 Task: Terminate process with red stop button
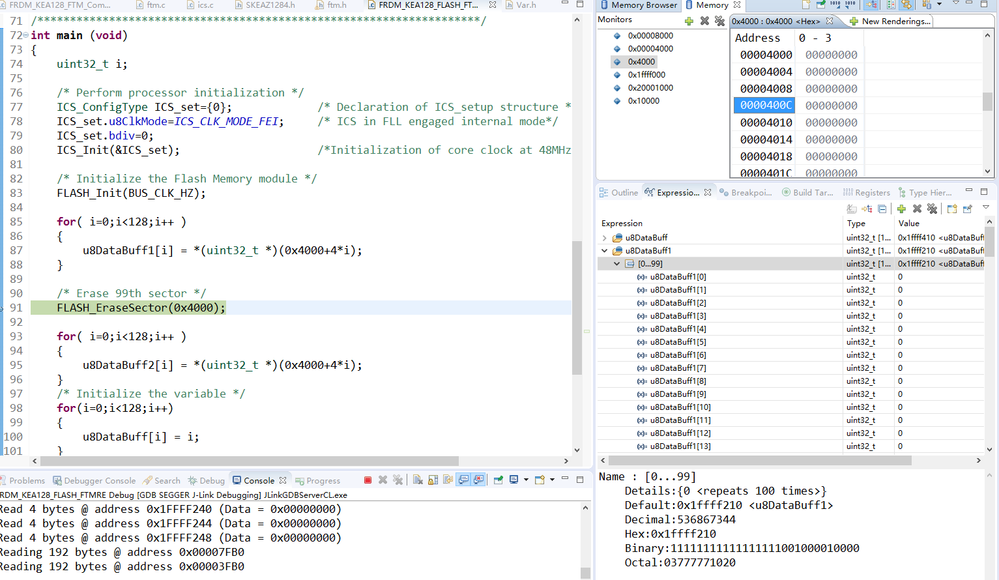[x=368, y=480]
